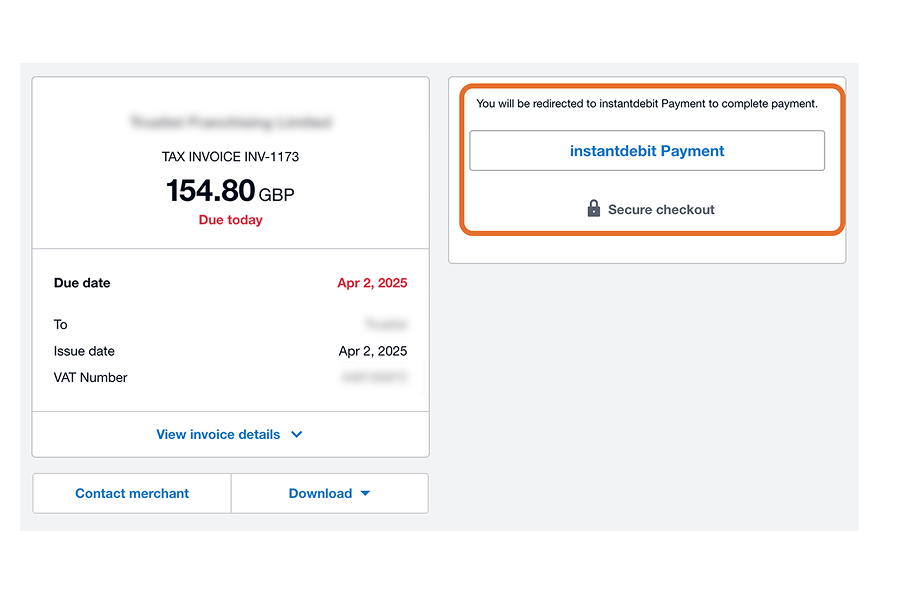Click the blurred merchant name at top
The image size is (900, 593).
point(231,122)
